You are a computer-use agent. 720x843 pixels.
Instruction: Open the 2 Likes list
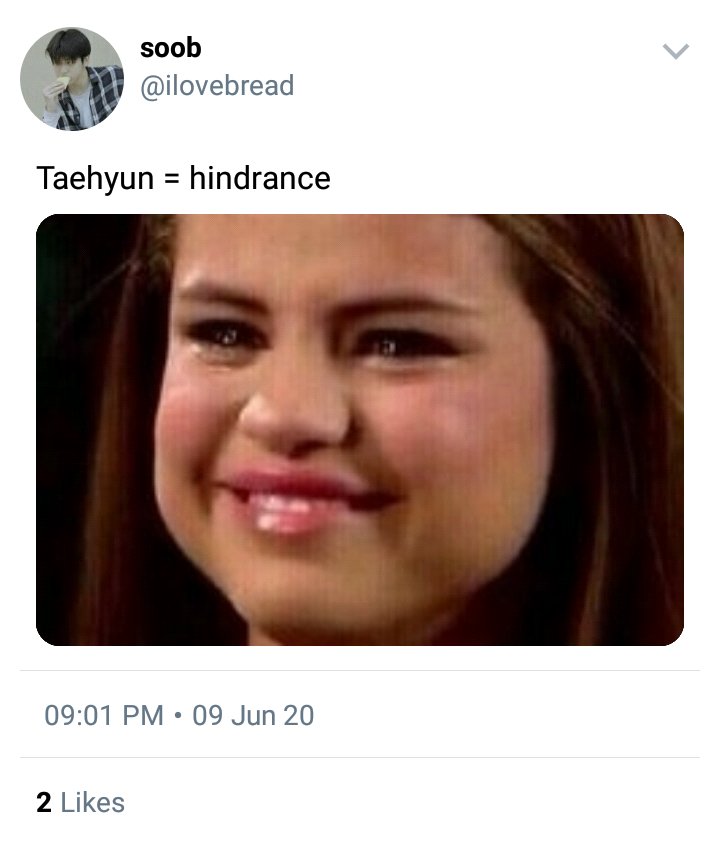(x=81, y=803)
